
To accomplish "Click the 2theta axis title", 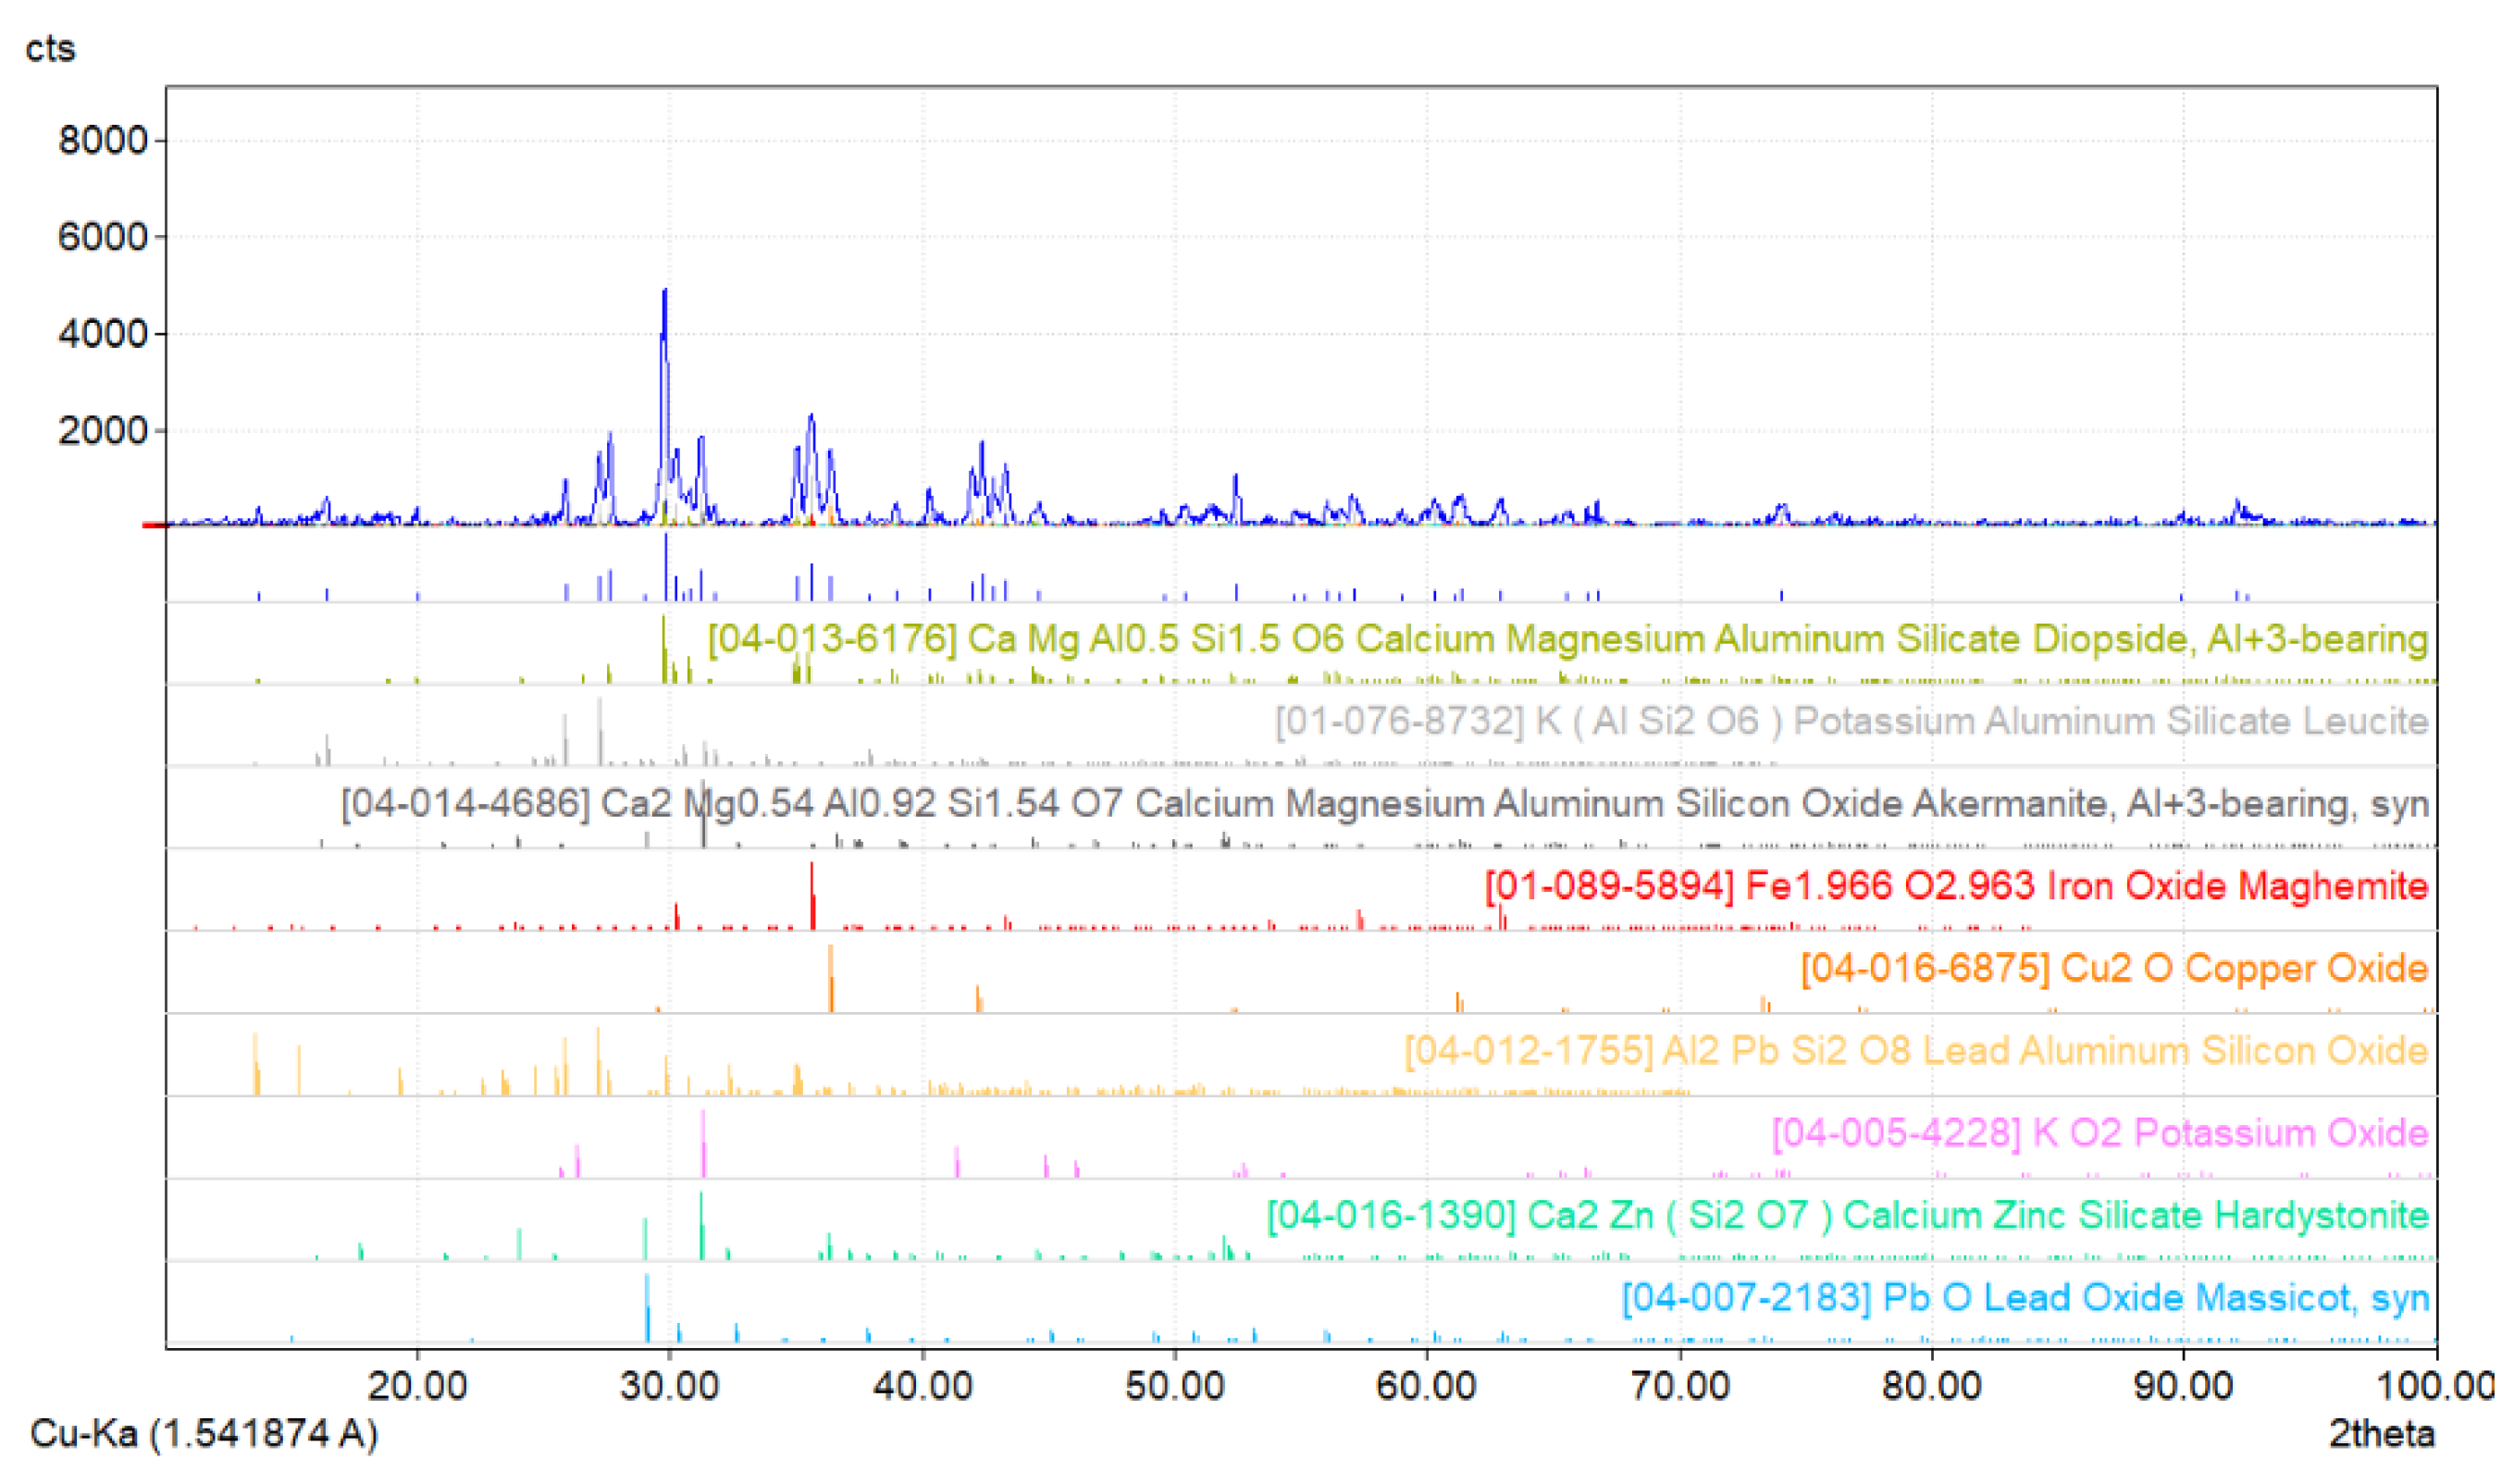I will coord(2381,1433).
